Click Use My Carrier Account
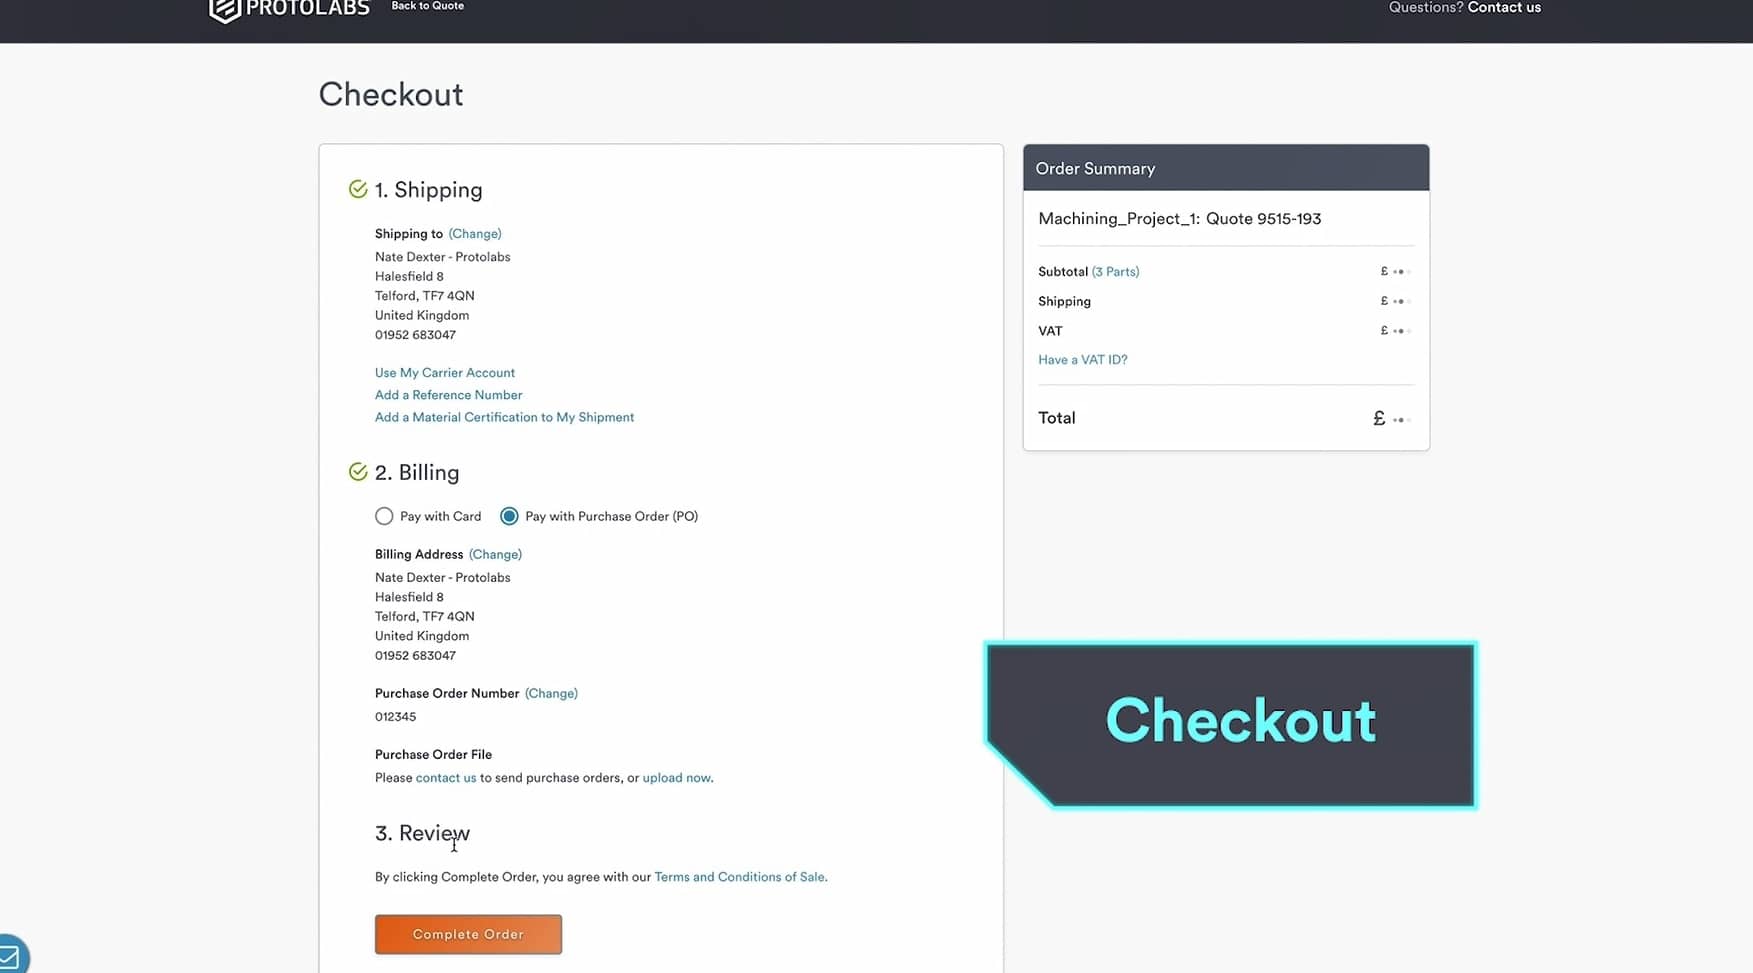The width and height of the screenshot is (1753, 973). point(445,373)
